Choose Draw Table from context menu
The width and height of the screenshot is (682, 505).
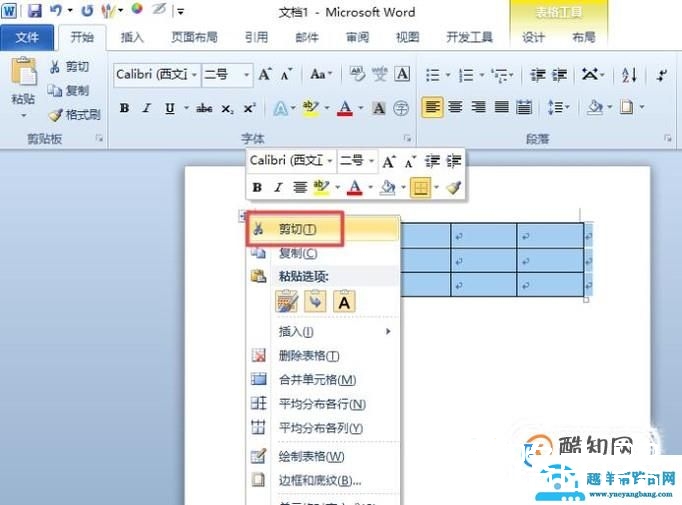pyautogui.click(x=324, y=456)
